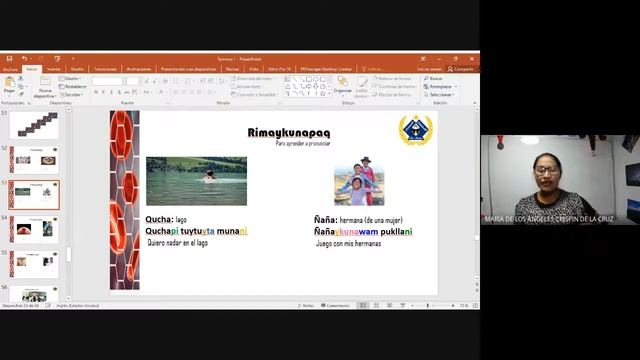Toggle Bold formatting (N)
The width and height of the screenshot is (640, 360).
tap(96, 93)
